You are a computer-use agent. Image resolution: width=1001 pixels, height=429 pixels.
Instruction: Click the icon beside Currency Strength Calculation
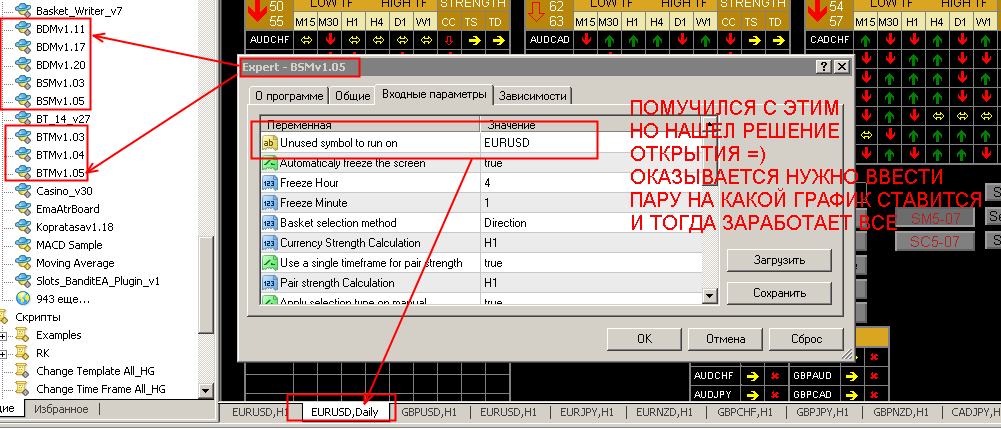269,243
